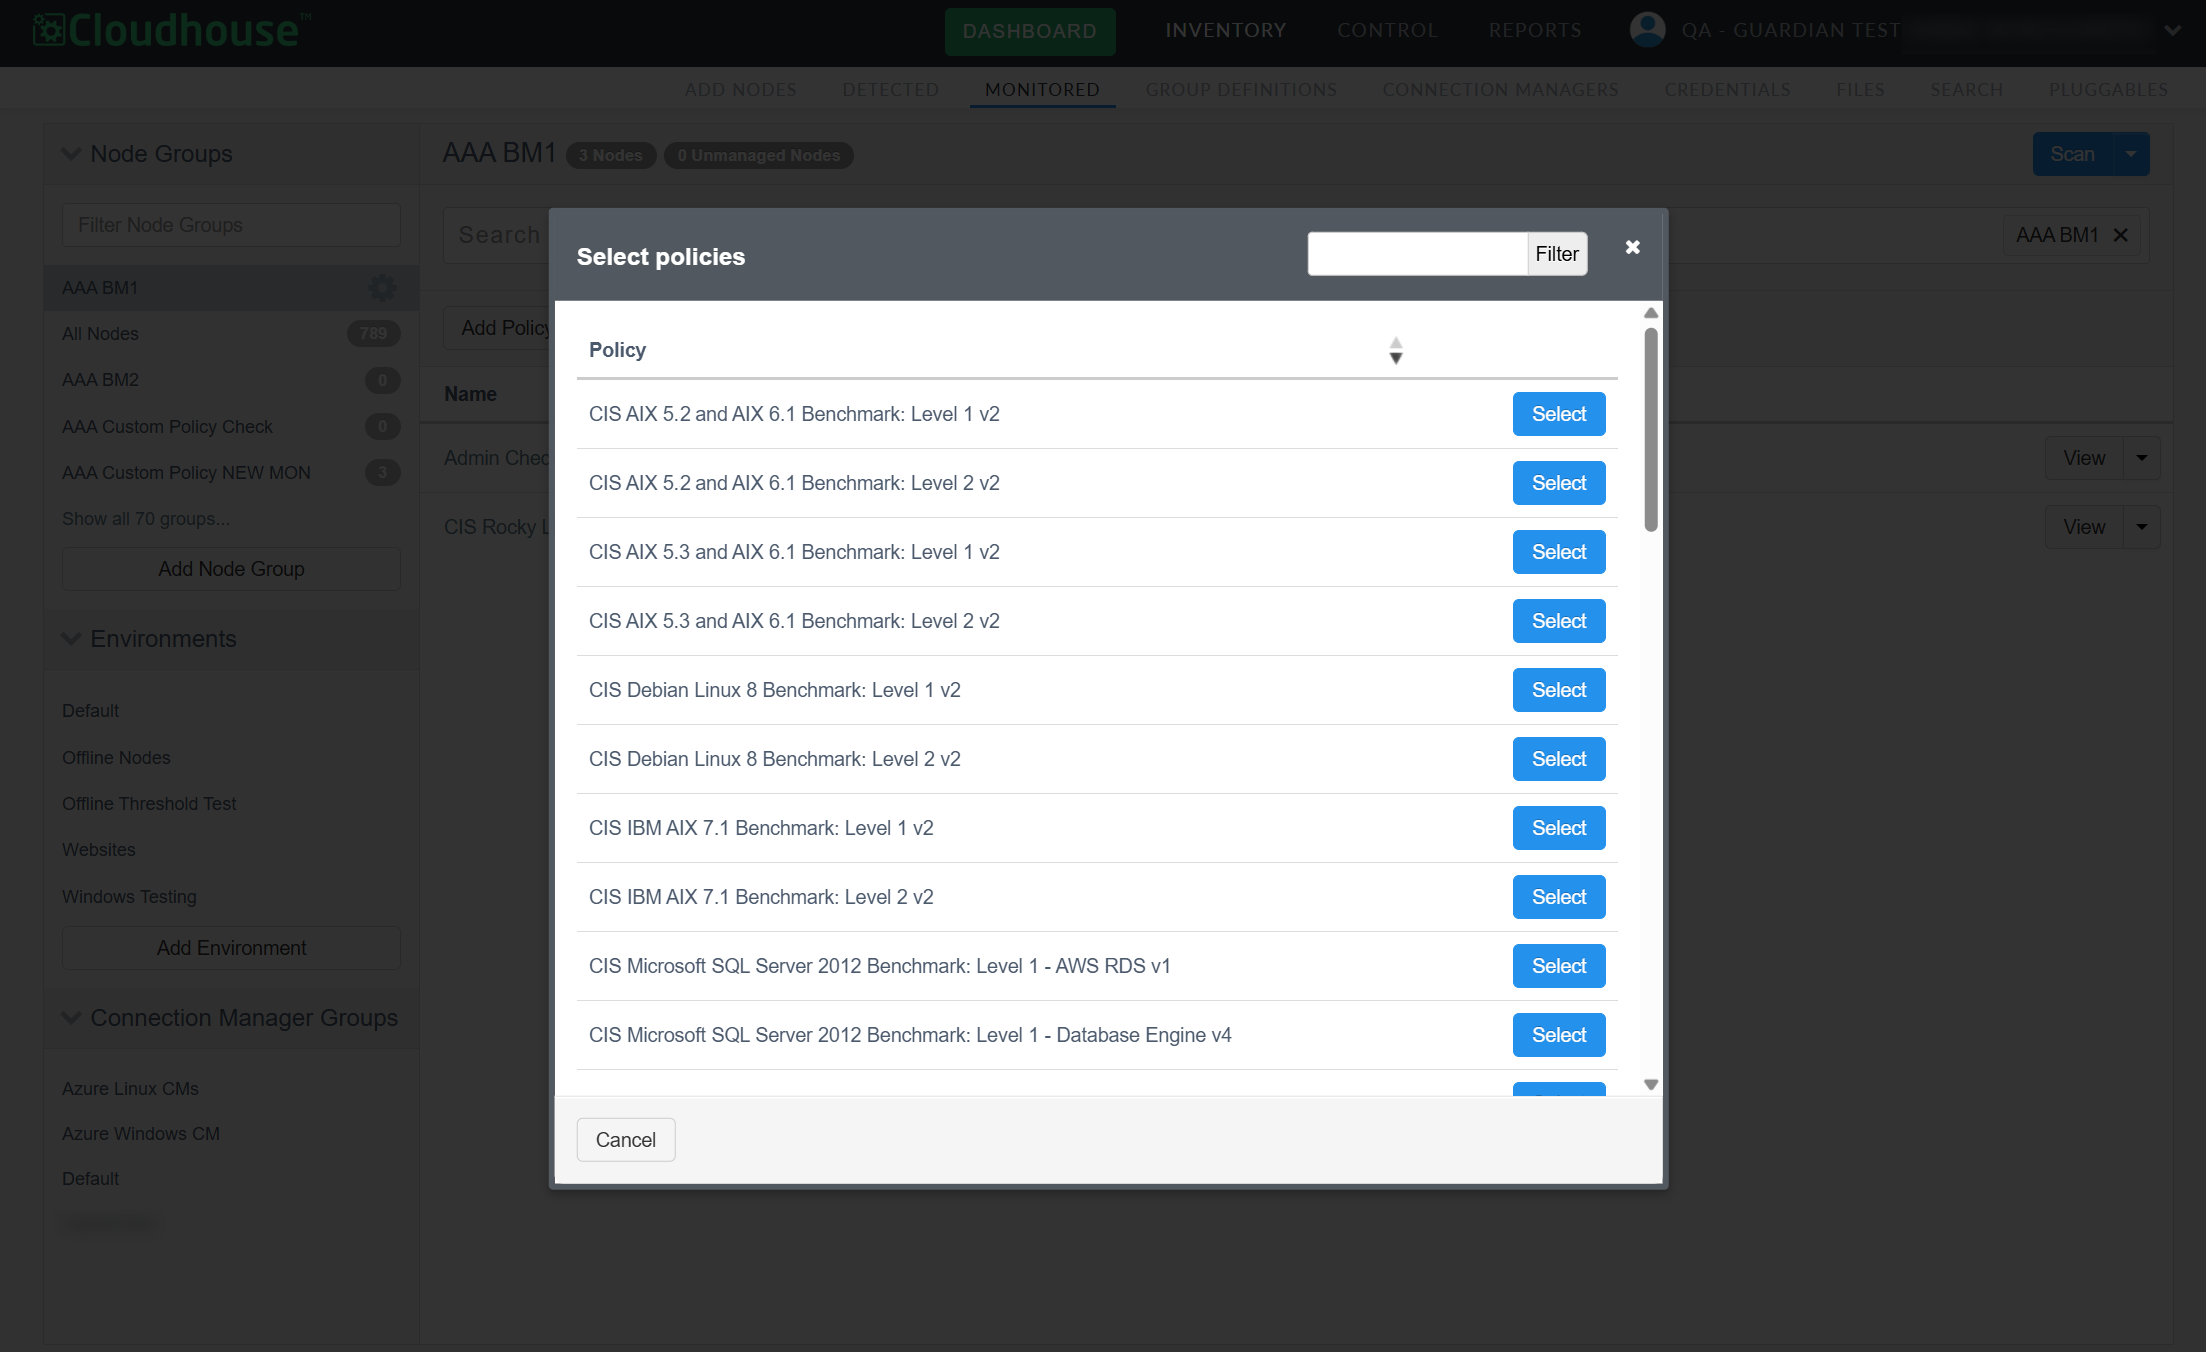This screenshot has height=1352, width=2206.
Task: Select CIS IBM AIX 7.1 Level 2
Action: [1559, 897]
